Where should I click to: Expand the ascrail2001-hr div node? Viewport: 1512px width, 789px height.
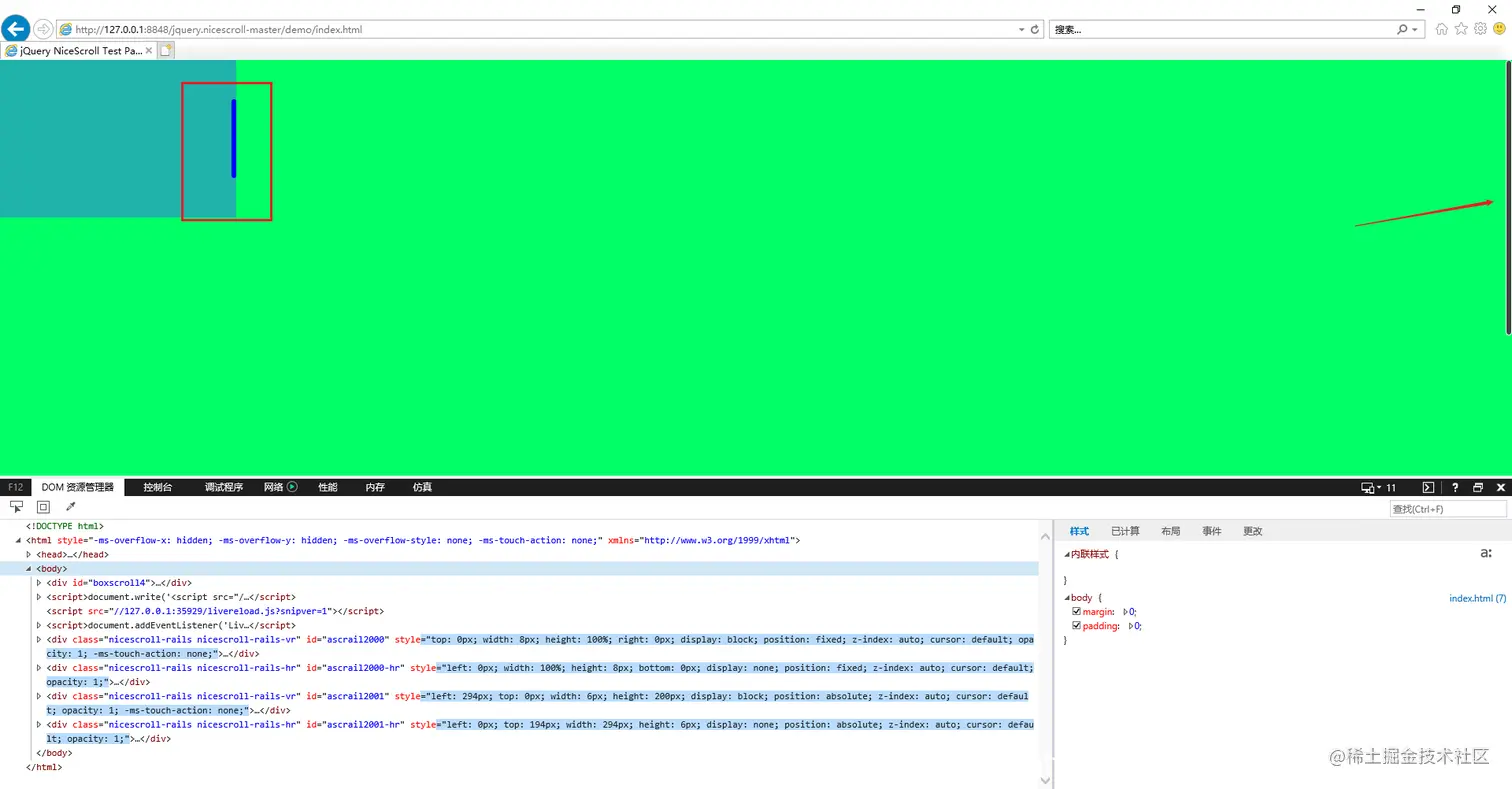pos(39,724)
